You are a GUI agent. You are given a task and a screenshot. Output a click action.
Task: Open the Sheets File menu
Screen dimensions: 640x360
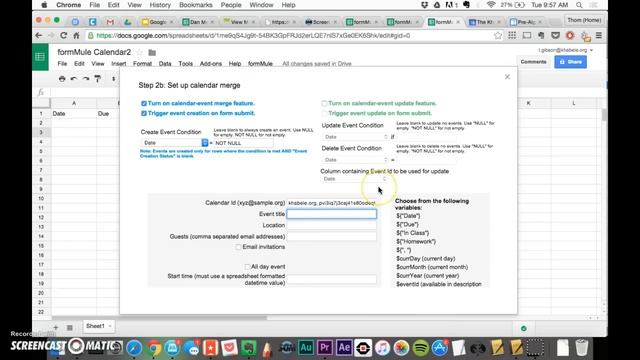click(x=62, y=64)
